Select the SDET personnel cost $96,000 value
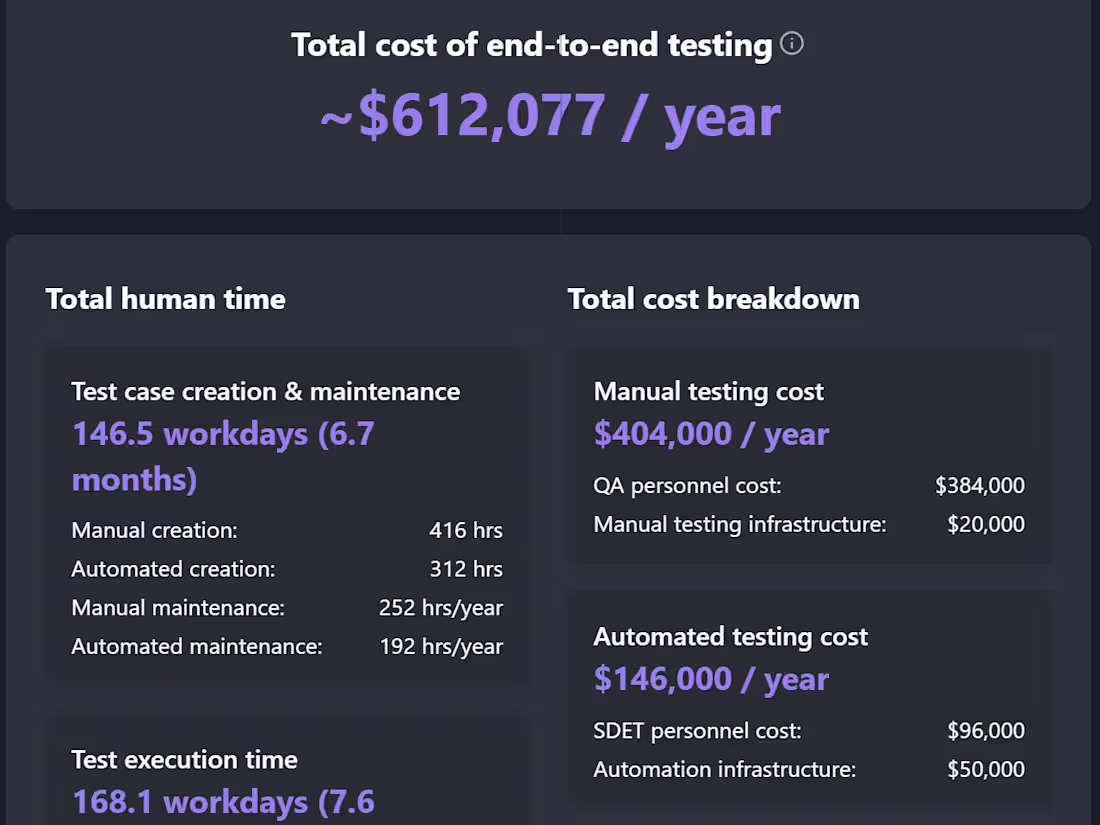1100x825 pixels. tap(986, 731)
